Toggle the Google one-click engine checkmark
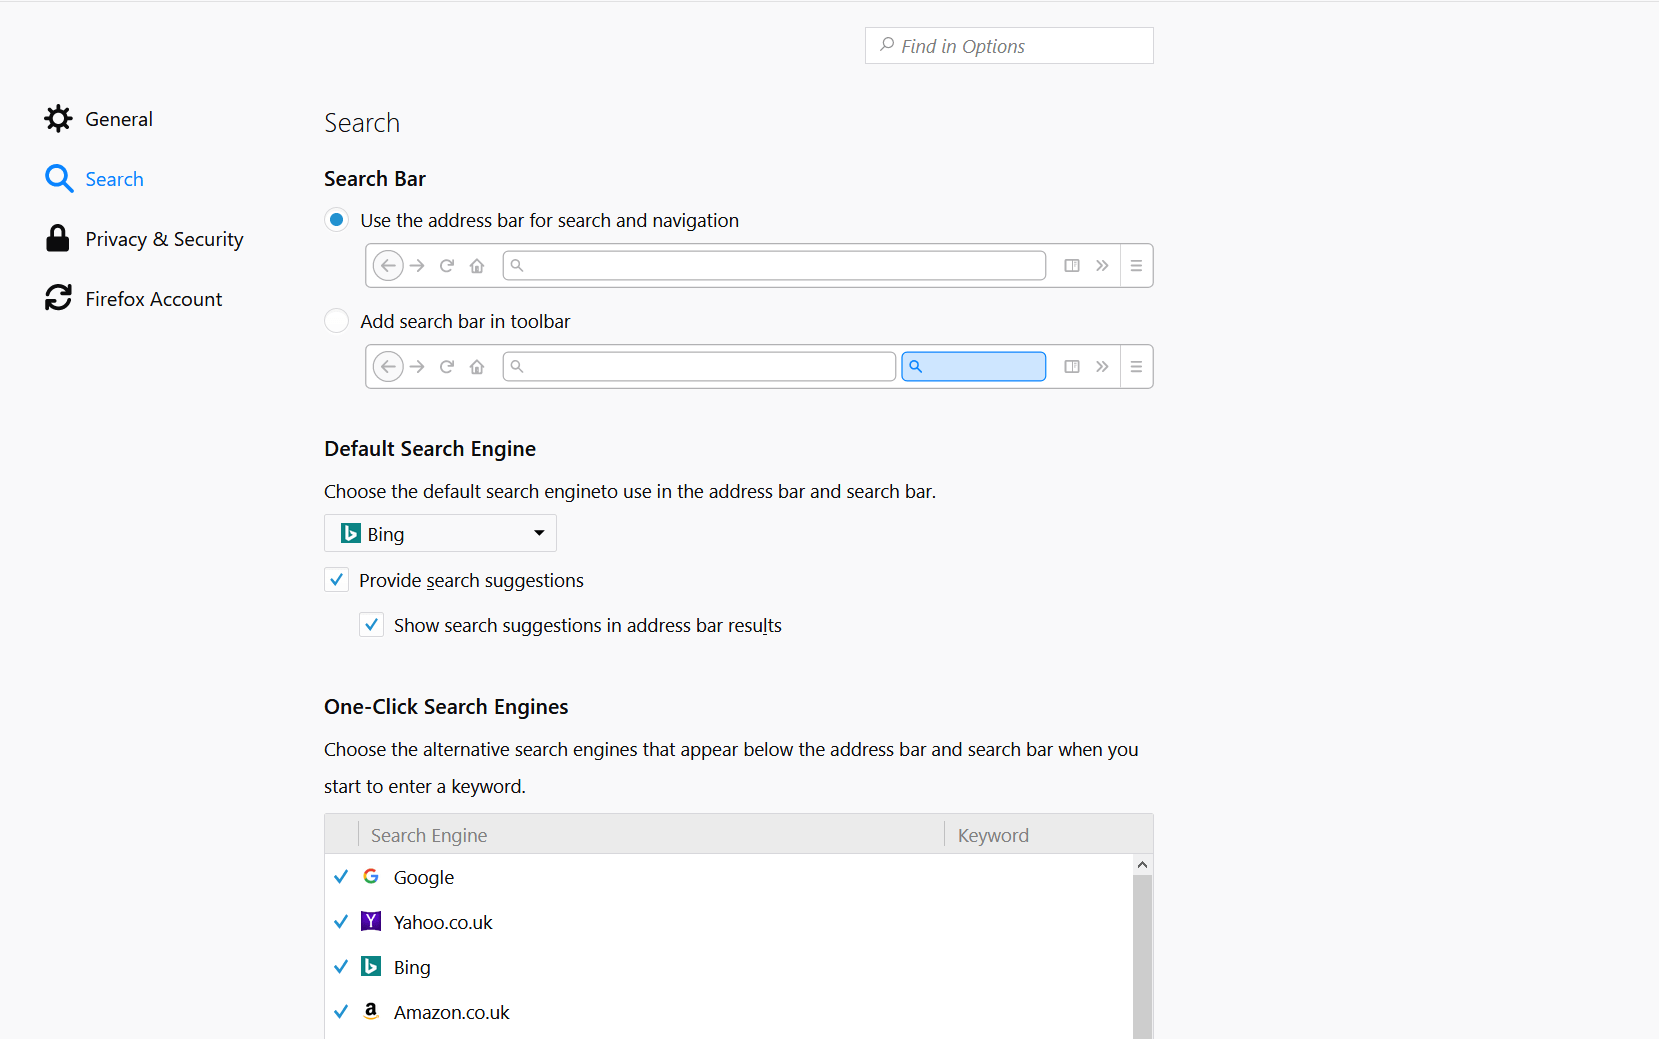This screenshot has height=1039, width=1659. 341,877
